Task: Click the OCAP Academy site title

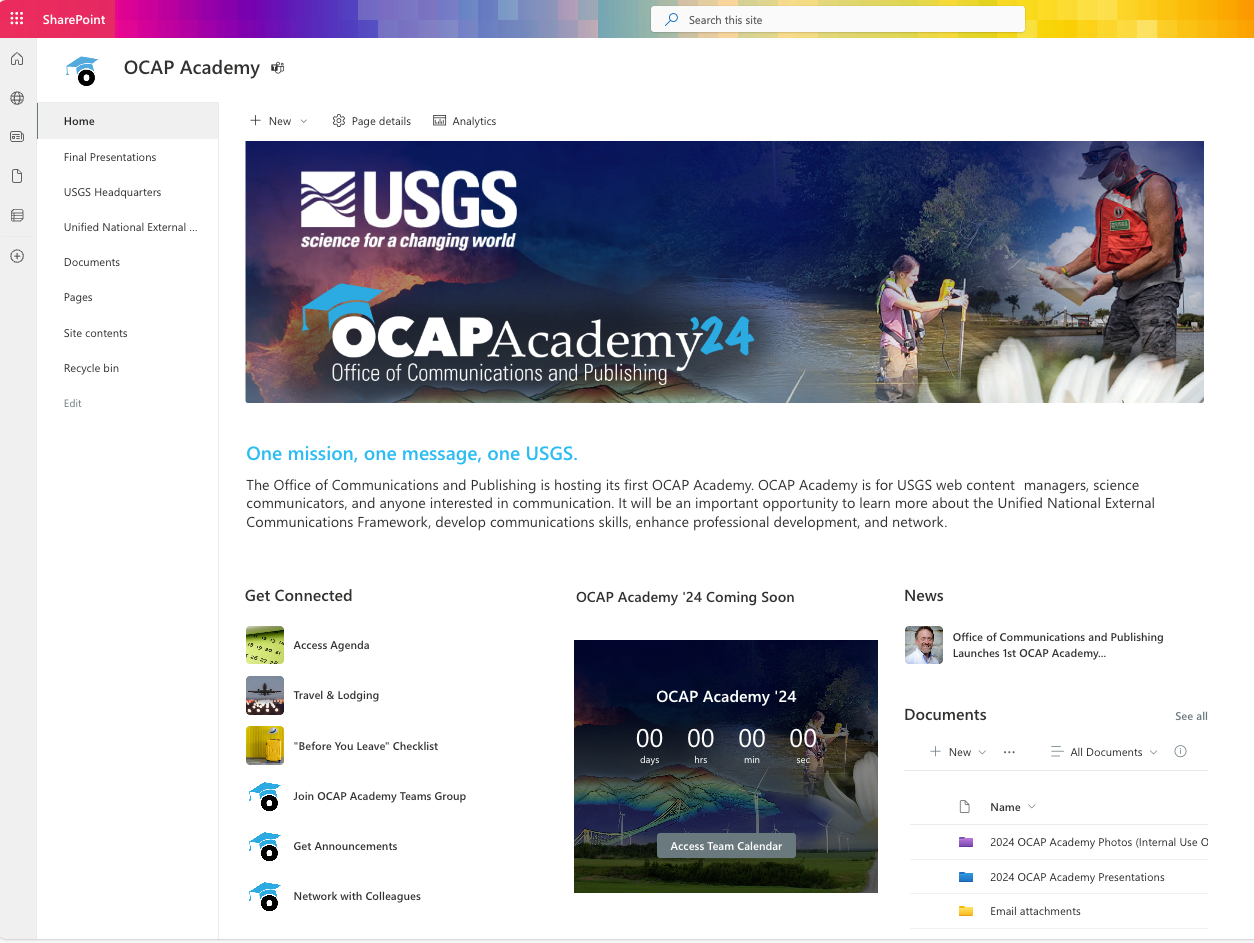Action: pos(192,68)
